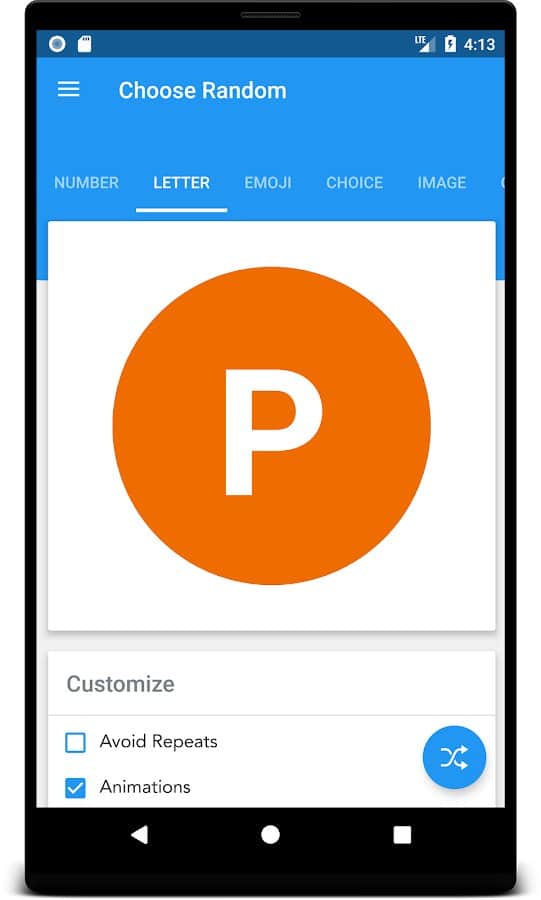Tap the Android back navigation button
Screen dimensions: 541x900
(x=139, y=835)
